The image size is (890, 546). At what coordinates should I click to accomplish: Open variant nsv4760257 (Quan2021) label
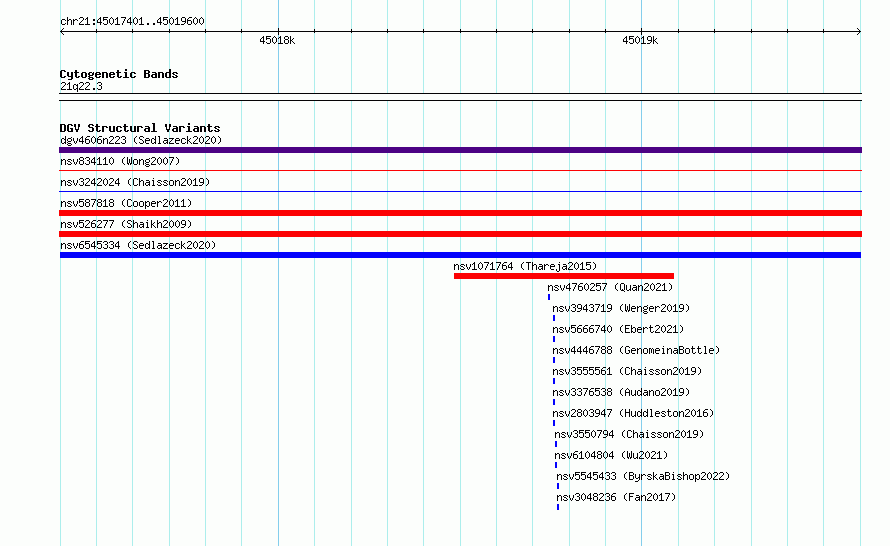tap(610, 287)
